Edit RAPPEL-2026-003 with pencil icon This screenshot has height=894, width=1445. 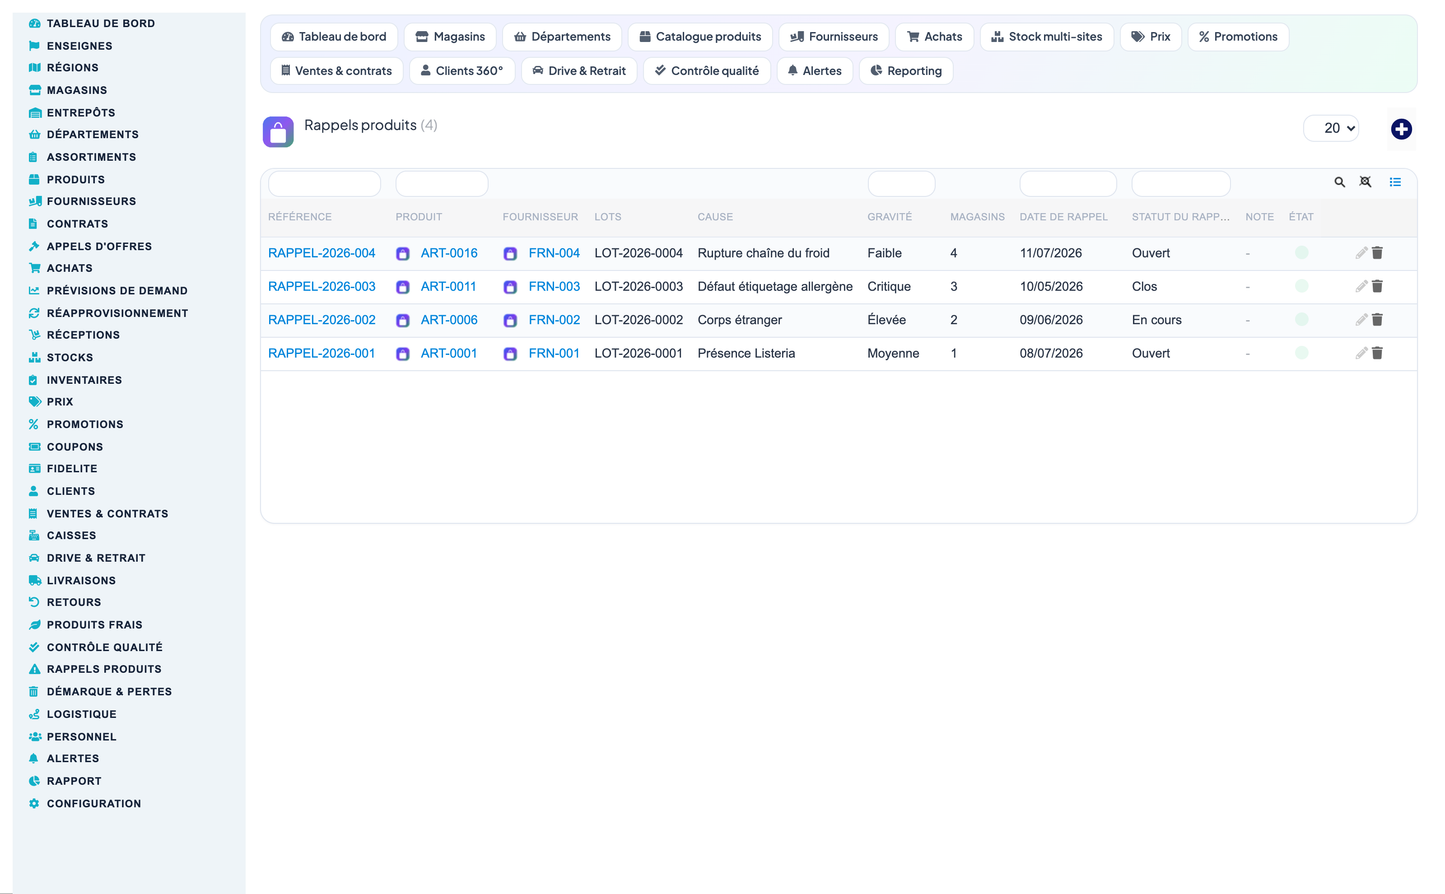point(1361,286)
